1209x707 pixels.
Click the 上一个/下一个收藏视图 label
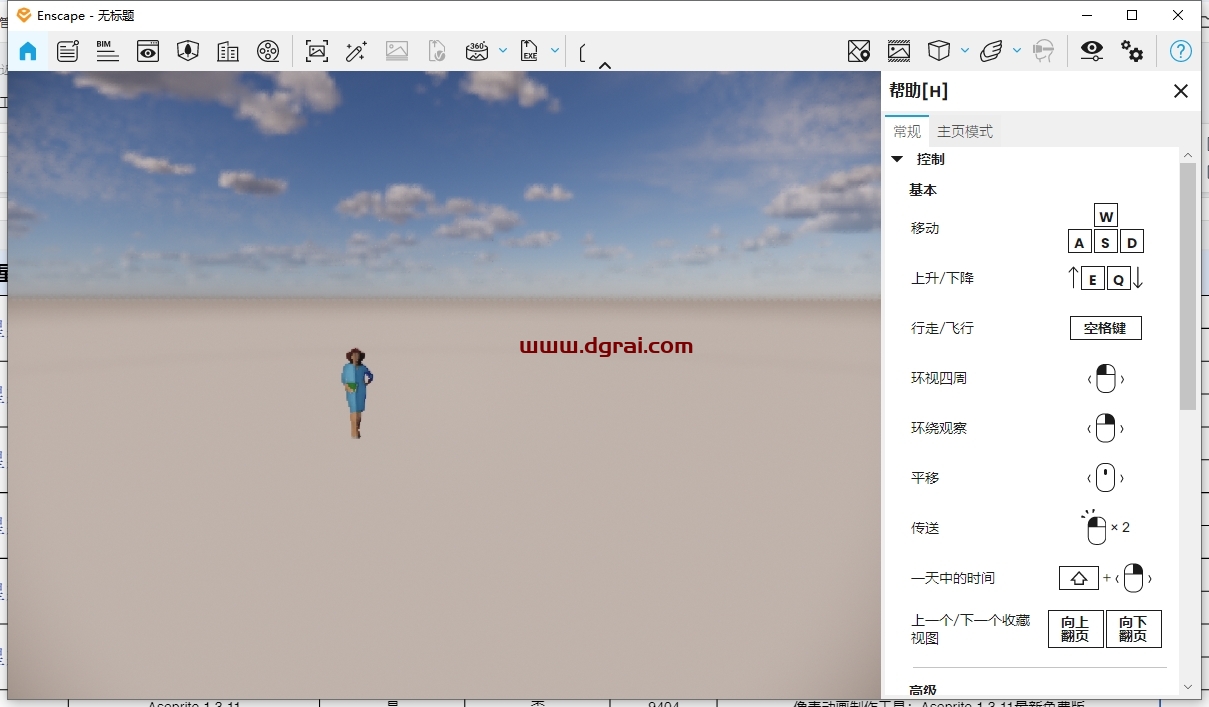970,629
